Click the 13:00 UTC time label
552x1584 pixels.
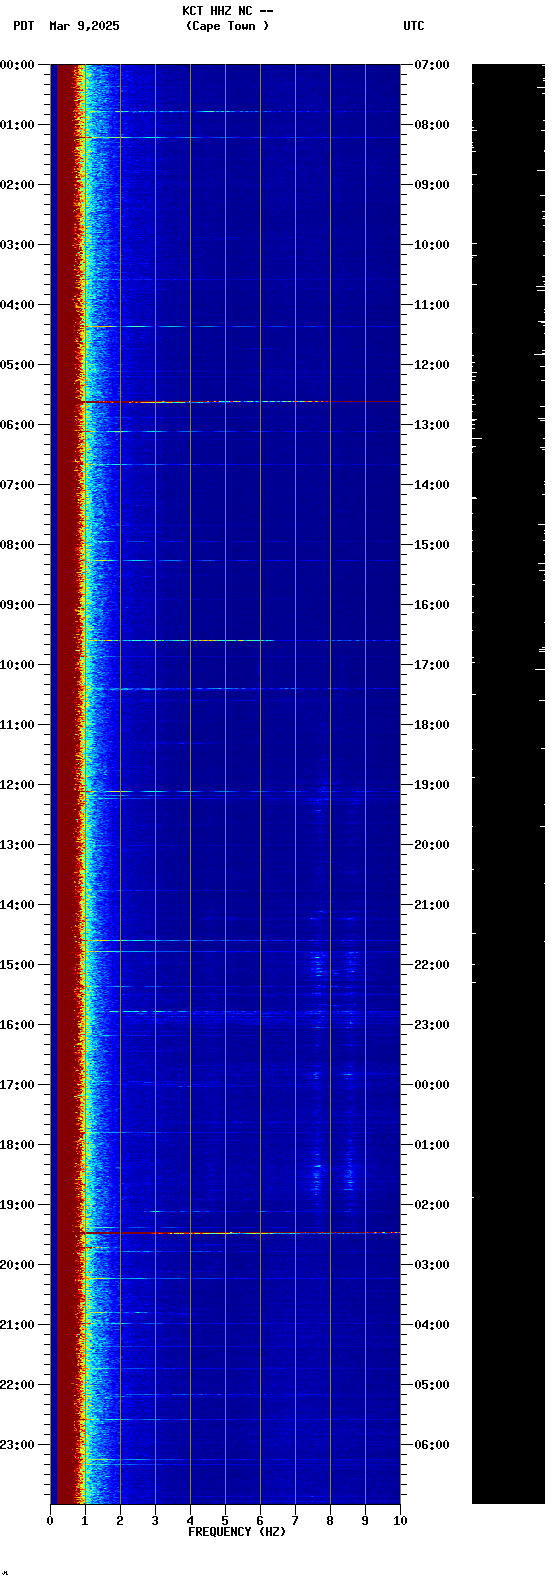click(x=432, y=425)
